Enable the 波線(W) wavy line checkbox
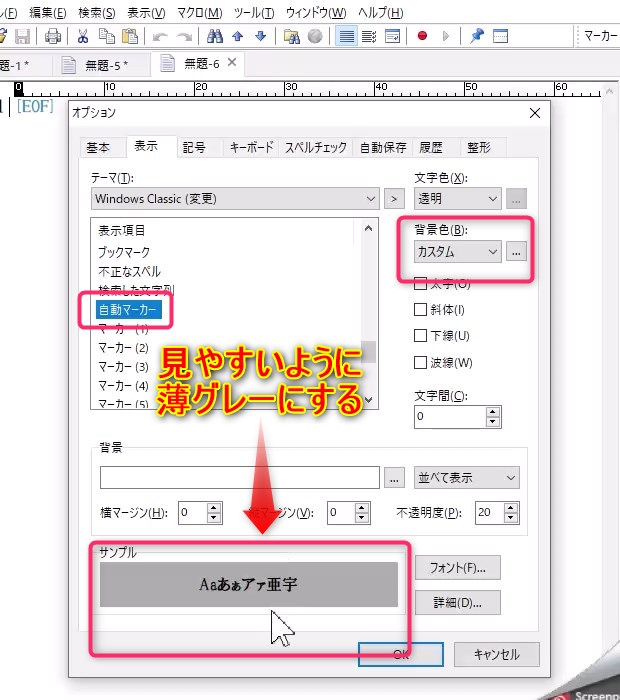The width and height of the screenshot is (620, 700). 420,362
